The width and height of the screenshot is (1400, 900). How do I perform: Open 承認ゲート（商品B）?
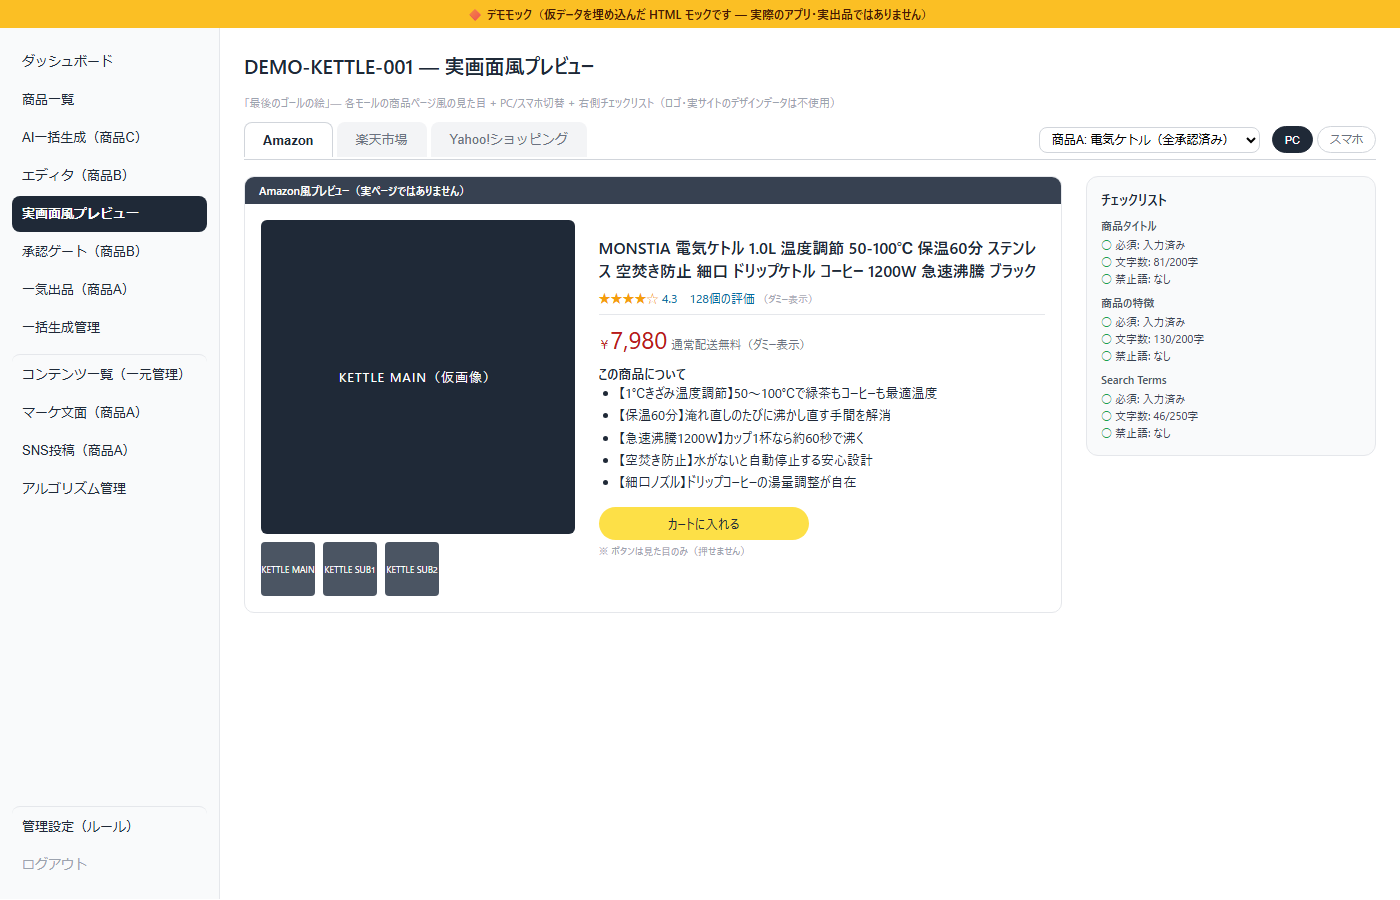point(109,252)
